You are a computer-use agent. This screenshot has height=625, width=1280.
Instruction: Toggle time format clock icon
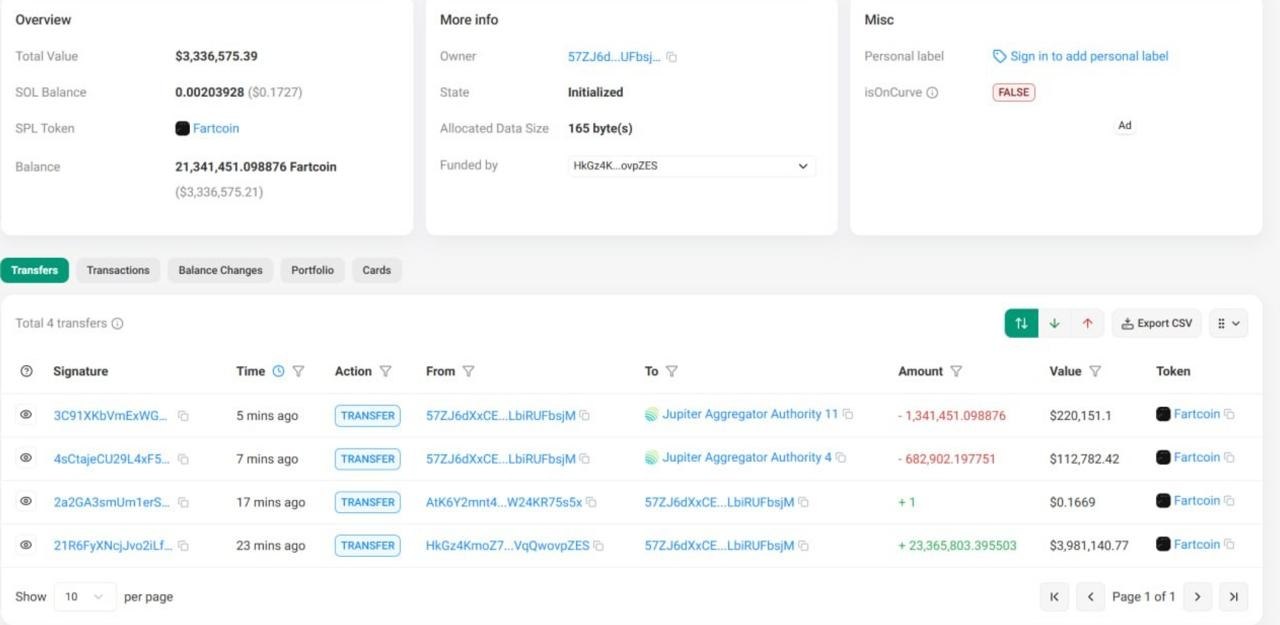(278, 371)
